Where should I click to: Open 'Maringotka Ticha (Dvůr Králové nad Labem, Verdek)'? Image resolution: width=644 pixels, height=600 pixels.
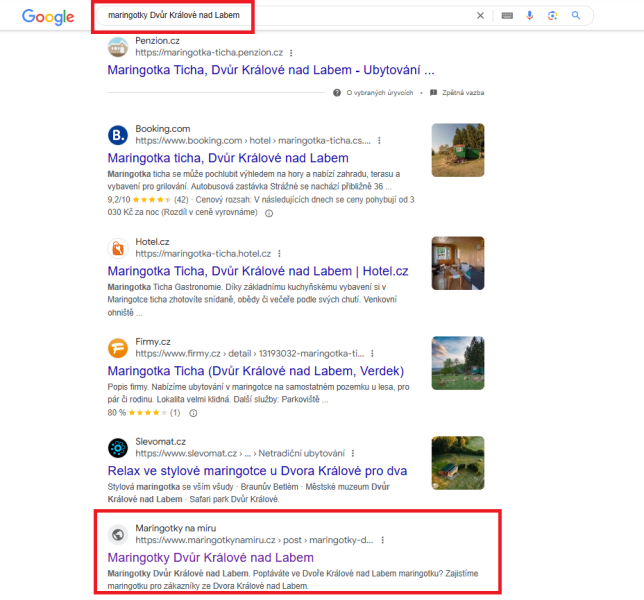coord(256,371)
